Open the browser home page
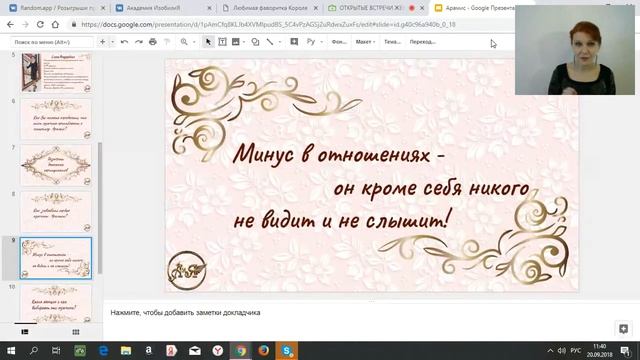Screen dimensions: 640x360 (x=55, y=24)
